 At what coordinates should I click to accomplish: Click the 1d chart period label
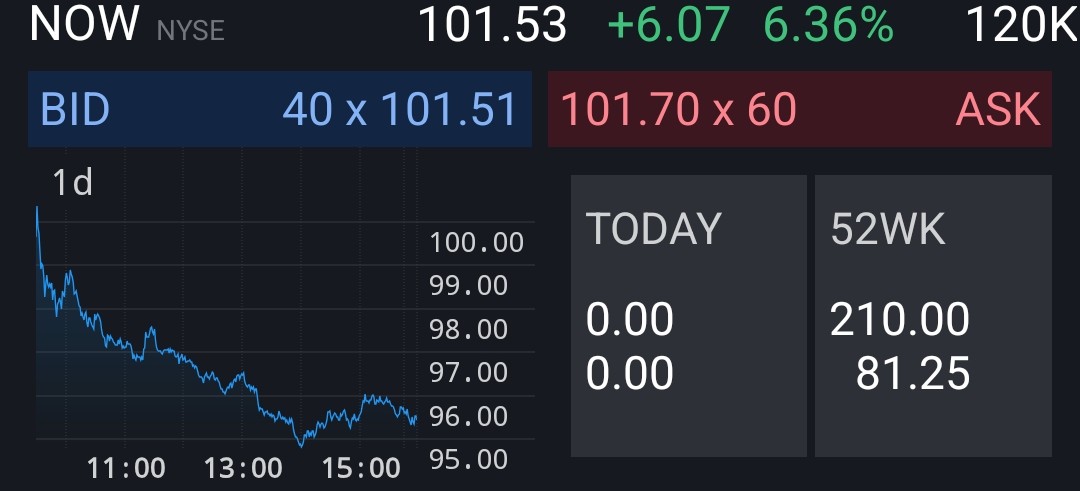tap(72, 183)
